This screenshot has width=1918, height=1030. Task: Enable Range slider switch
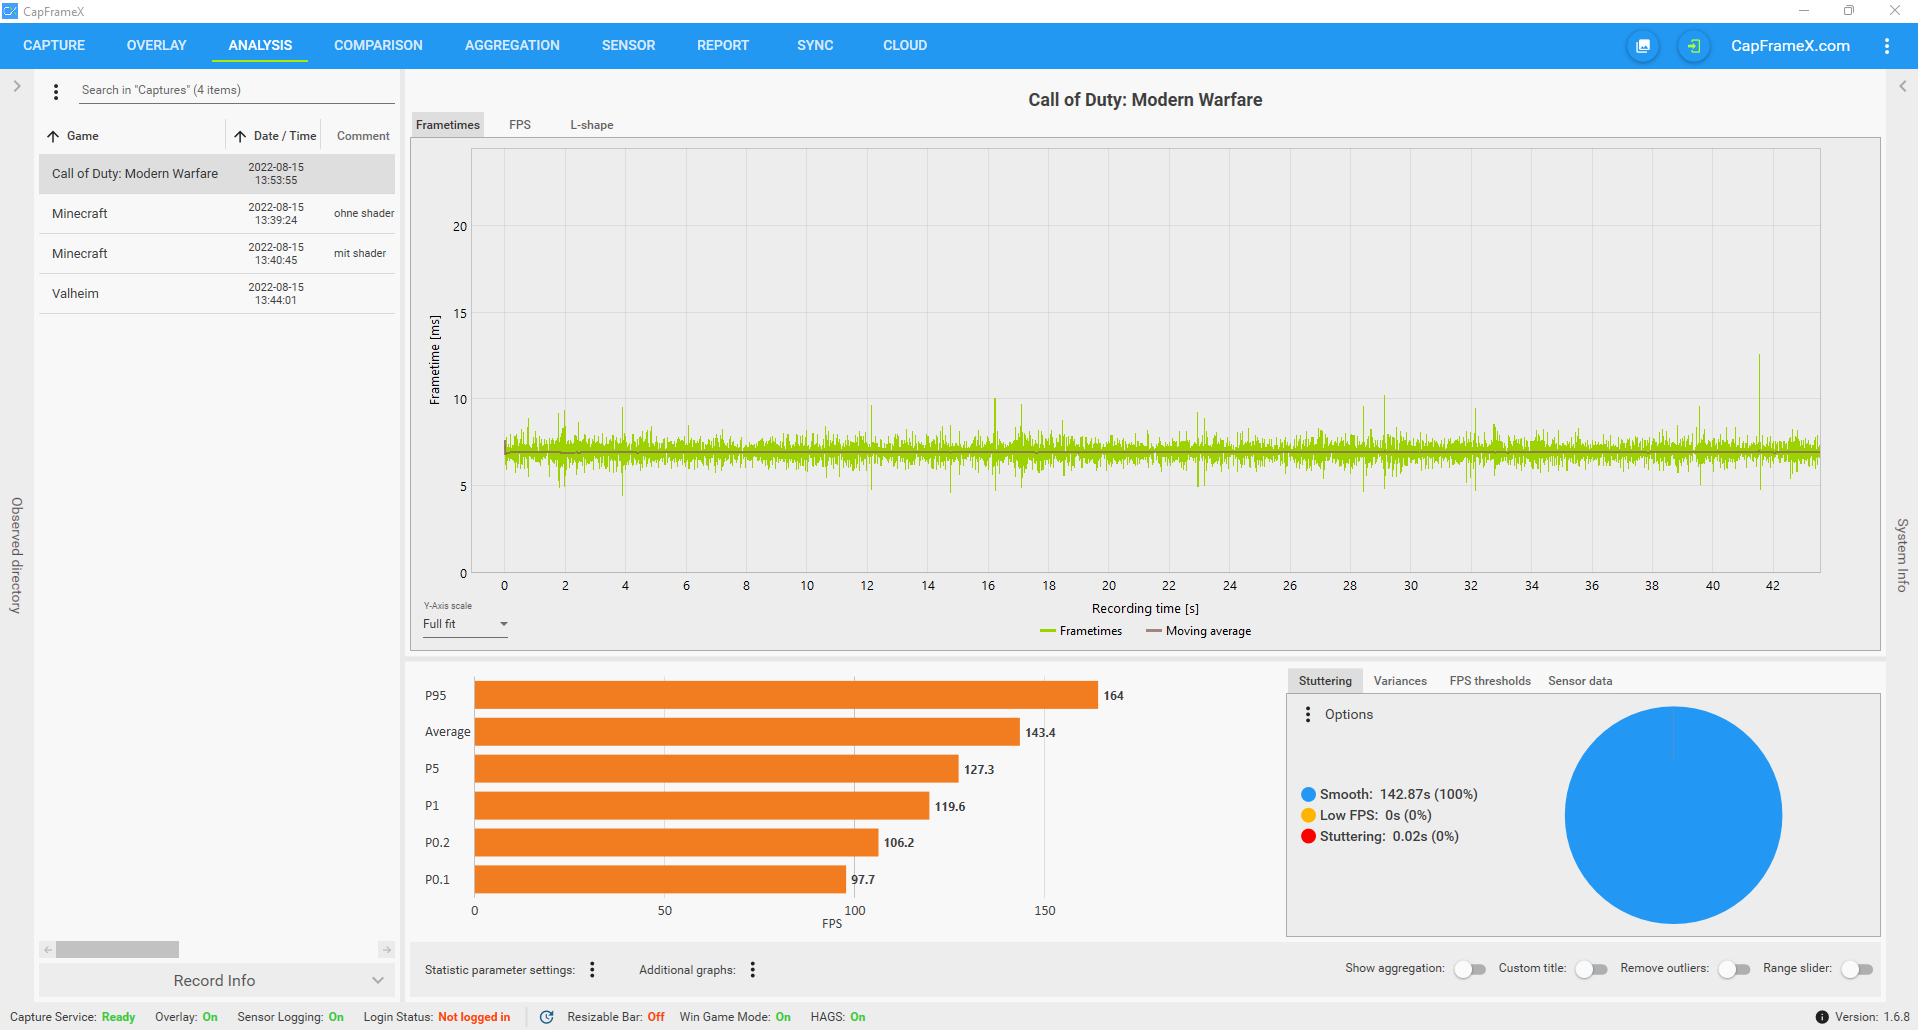click(x=1857, y=969)
